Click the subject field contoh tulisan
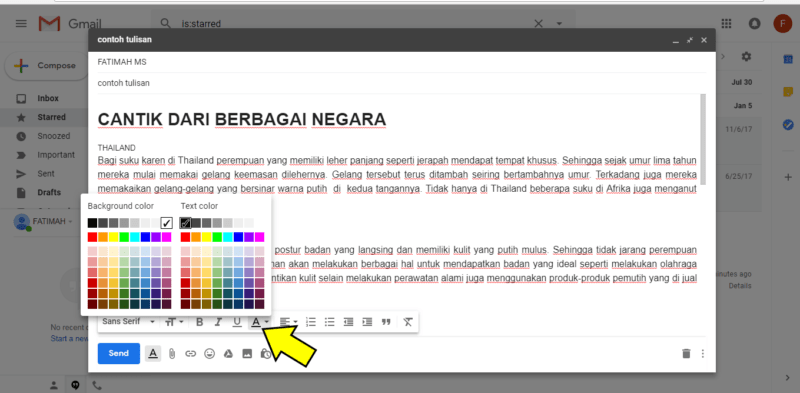 pos(402,83)
